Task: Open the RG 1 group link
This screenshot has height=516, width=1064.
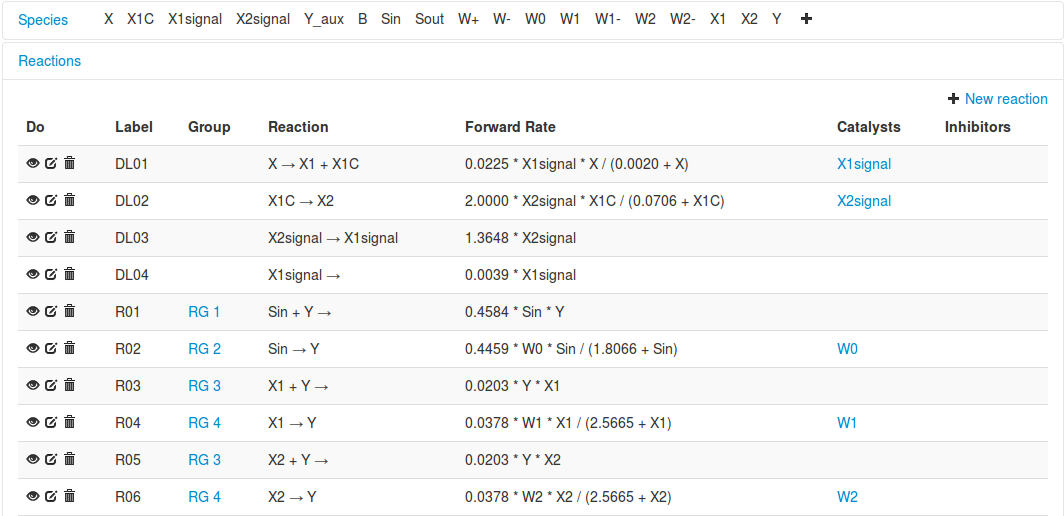Action: 204,312
